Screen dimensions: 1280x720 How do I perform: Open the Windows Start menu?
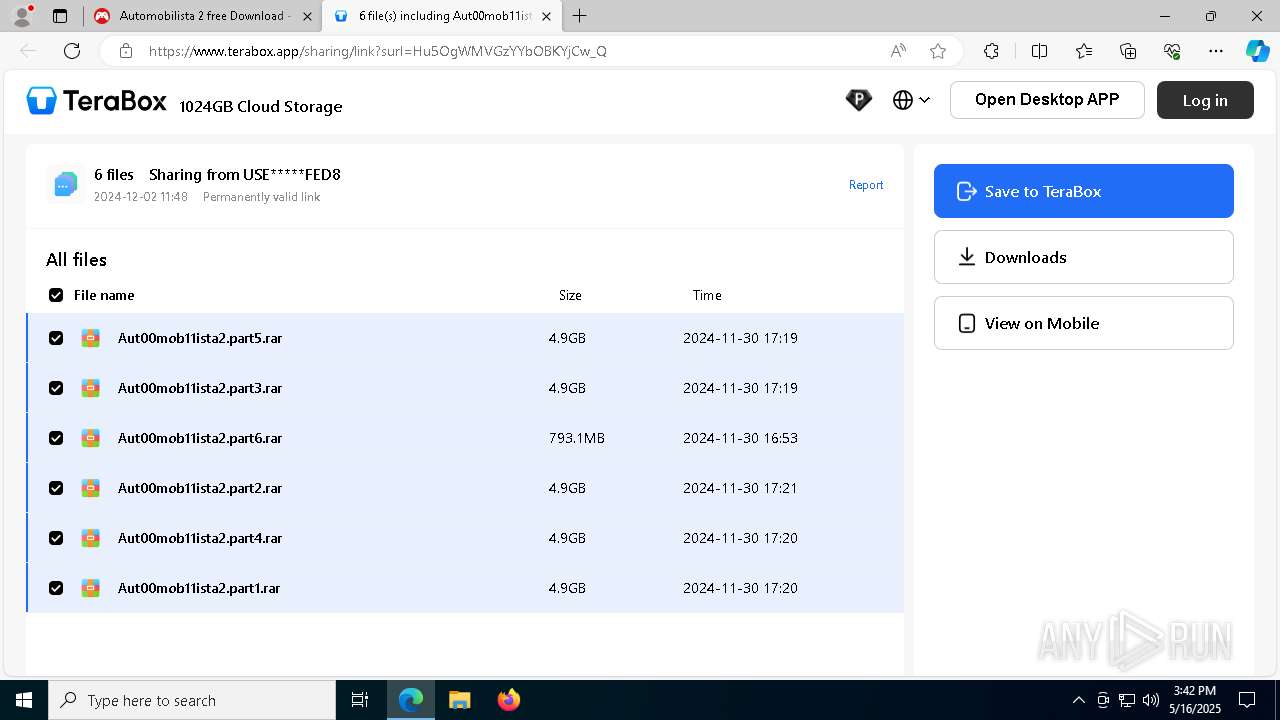click(x=24, y=700)
